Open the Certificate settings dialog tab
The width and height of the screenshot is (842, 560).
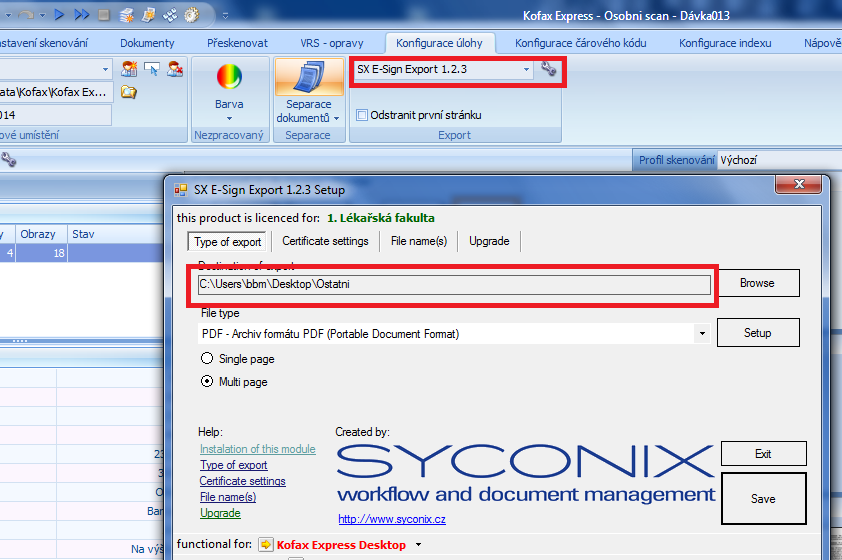pyautogui.click(x=325, y=241)
